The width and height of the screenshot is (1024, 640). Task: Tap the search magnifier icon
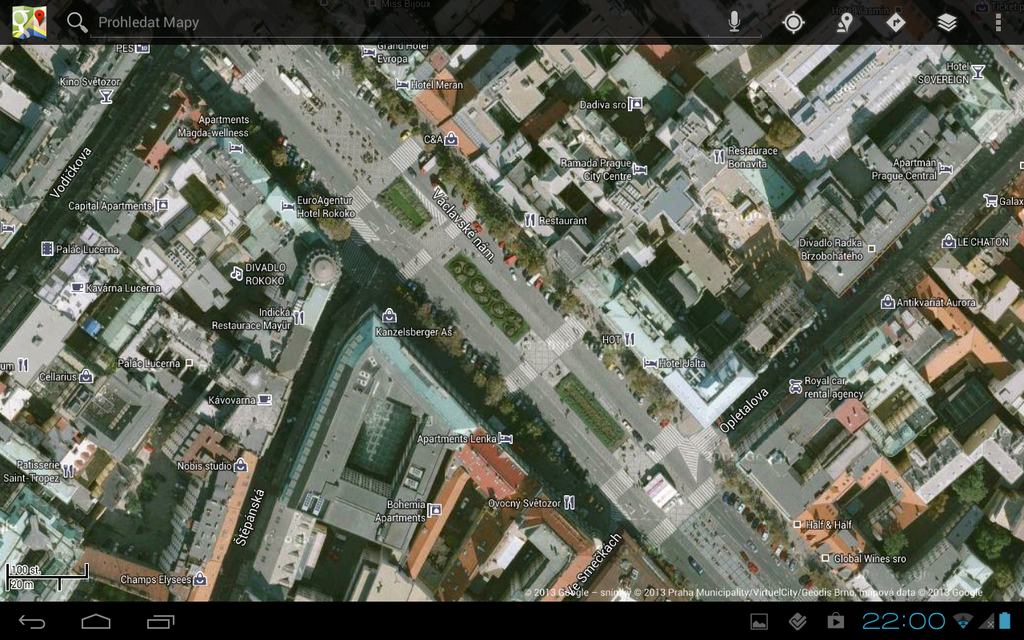tap(76, 22)
